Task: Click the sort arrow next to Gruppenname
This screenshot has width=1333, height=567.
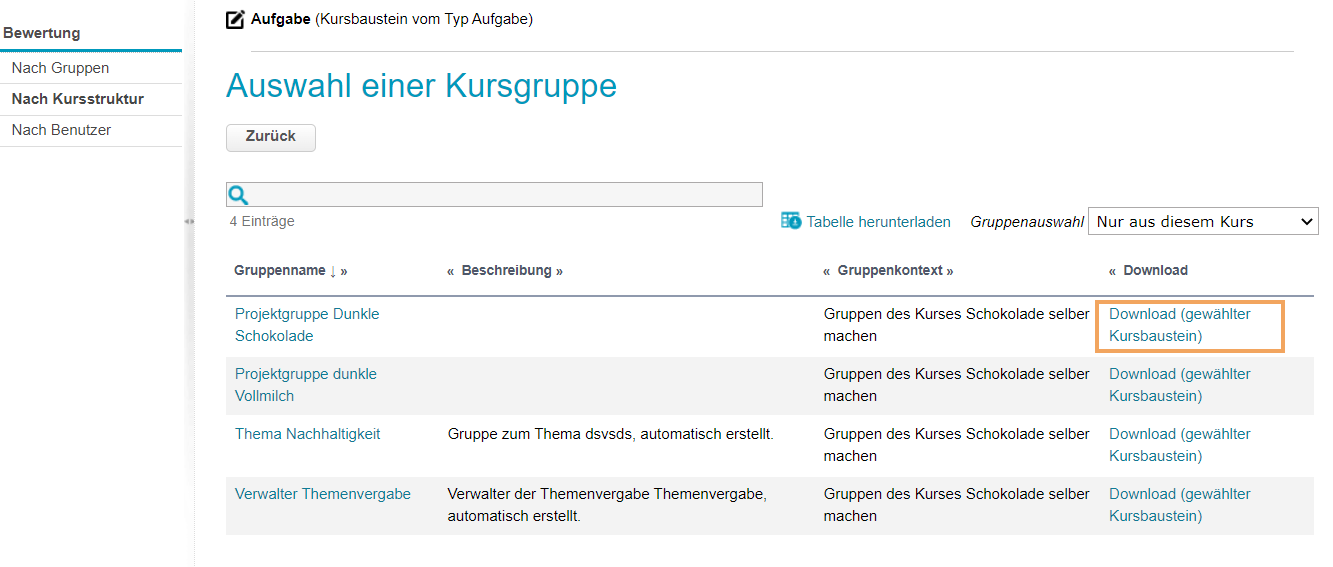Action: pos(332,271)
